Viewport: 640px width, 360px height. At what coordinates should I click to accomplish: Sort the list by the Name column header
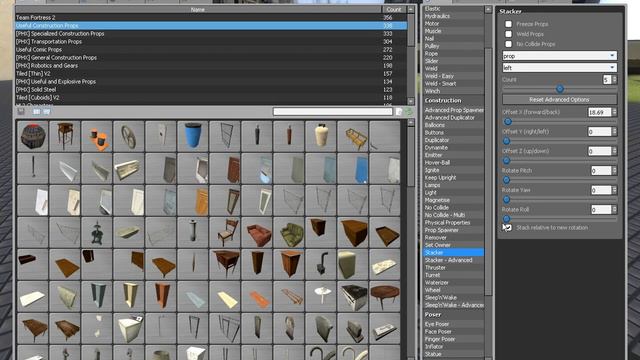tap(198, 9)
